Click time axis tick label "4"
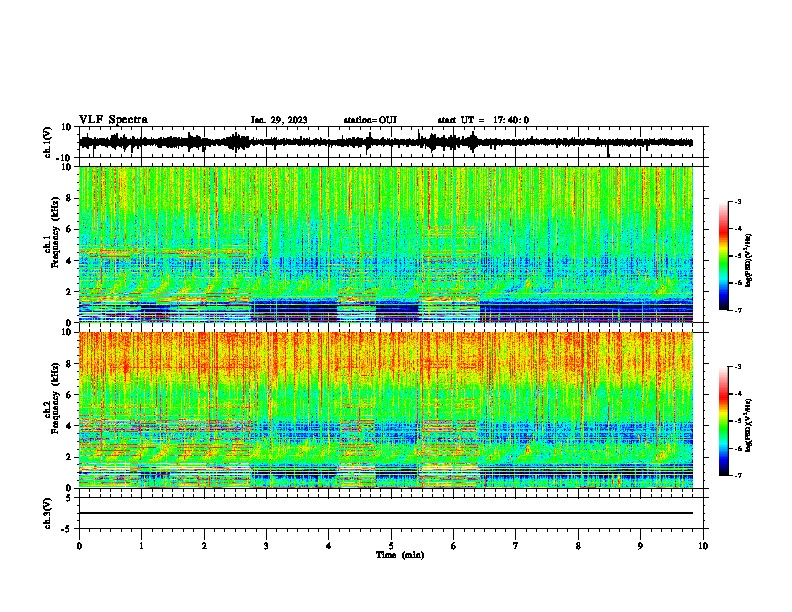Image resolution: width=792 pixels, height=612 pixels. [x=329, y=546]
